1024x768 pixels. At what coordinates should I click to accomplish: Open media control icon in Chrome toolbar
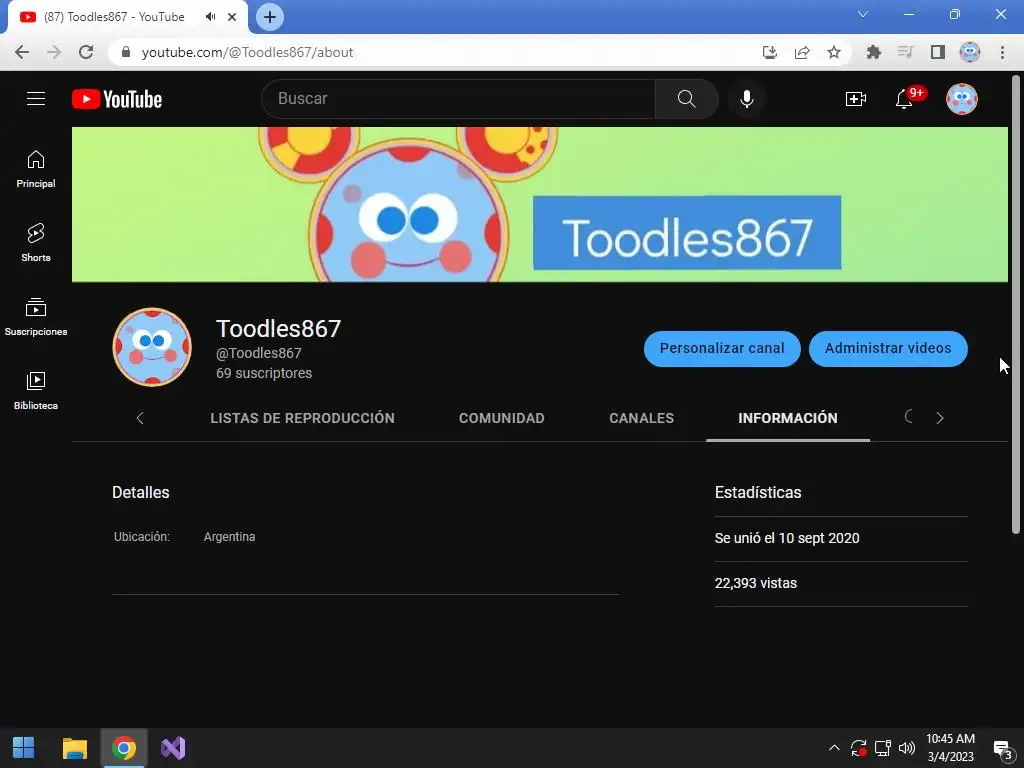pos(905,52)
